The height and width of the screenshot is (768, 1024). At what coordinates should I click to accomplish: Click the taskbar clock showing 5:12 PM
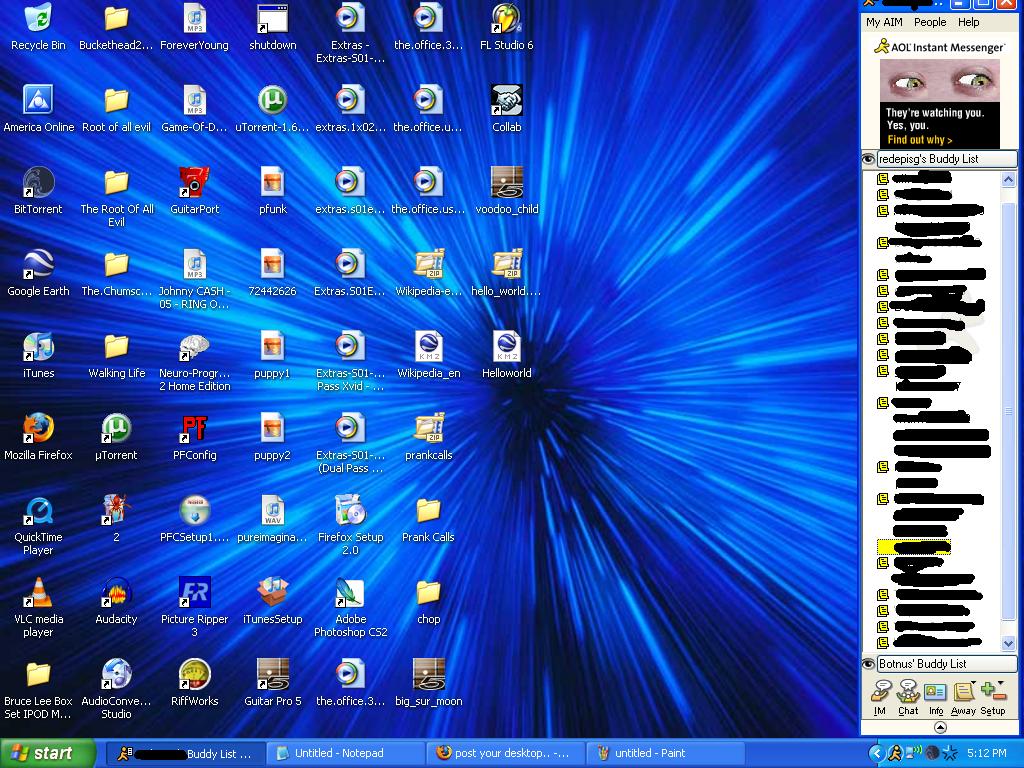pyautogui.click(x=987, y=753)
